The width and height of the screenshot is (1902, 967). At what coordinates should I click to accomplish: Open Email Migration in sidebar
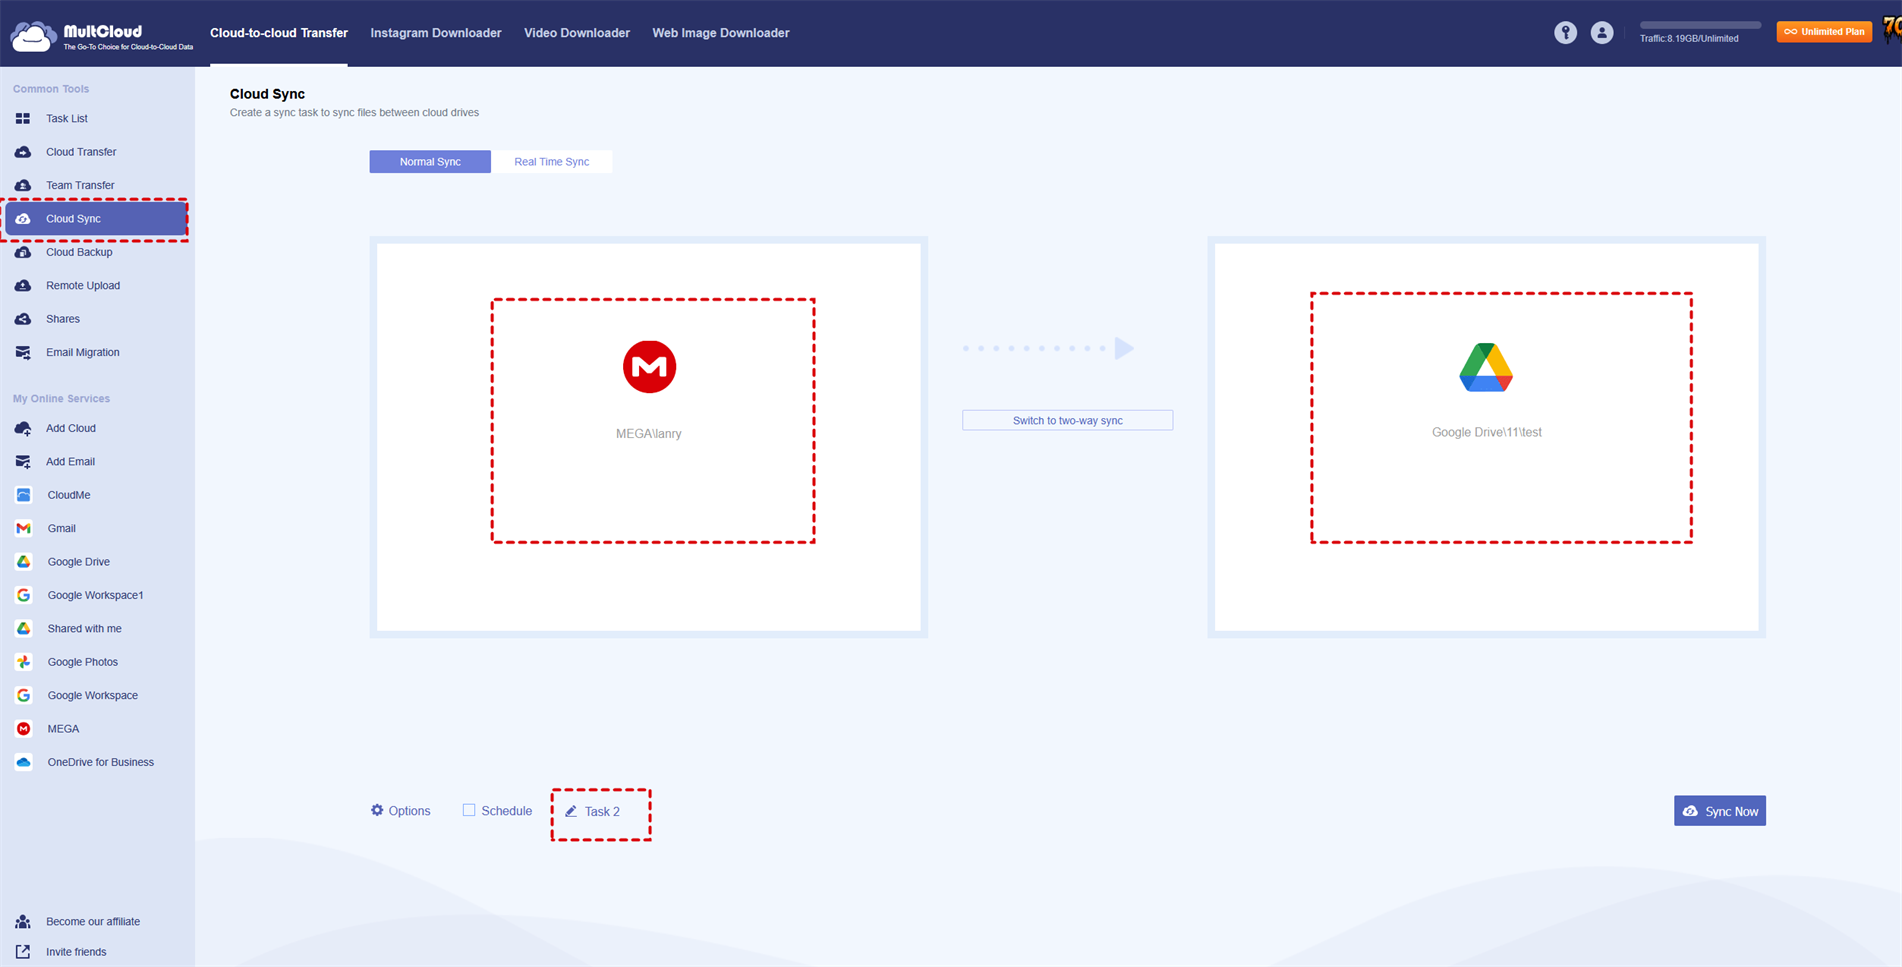[x=83, y=352]
